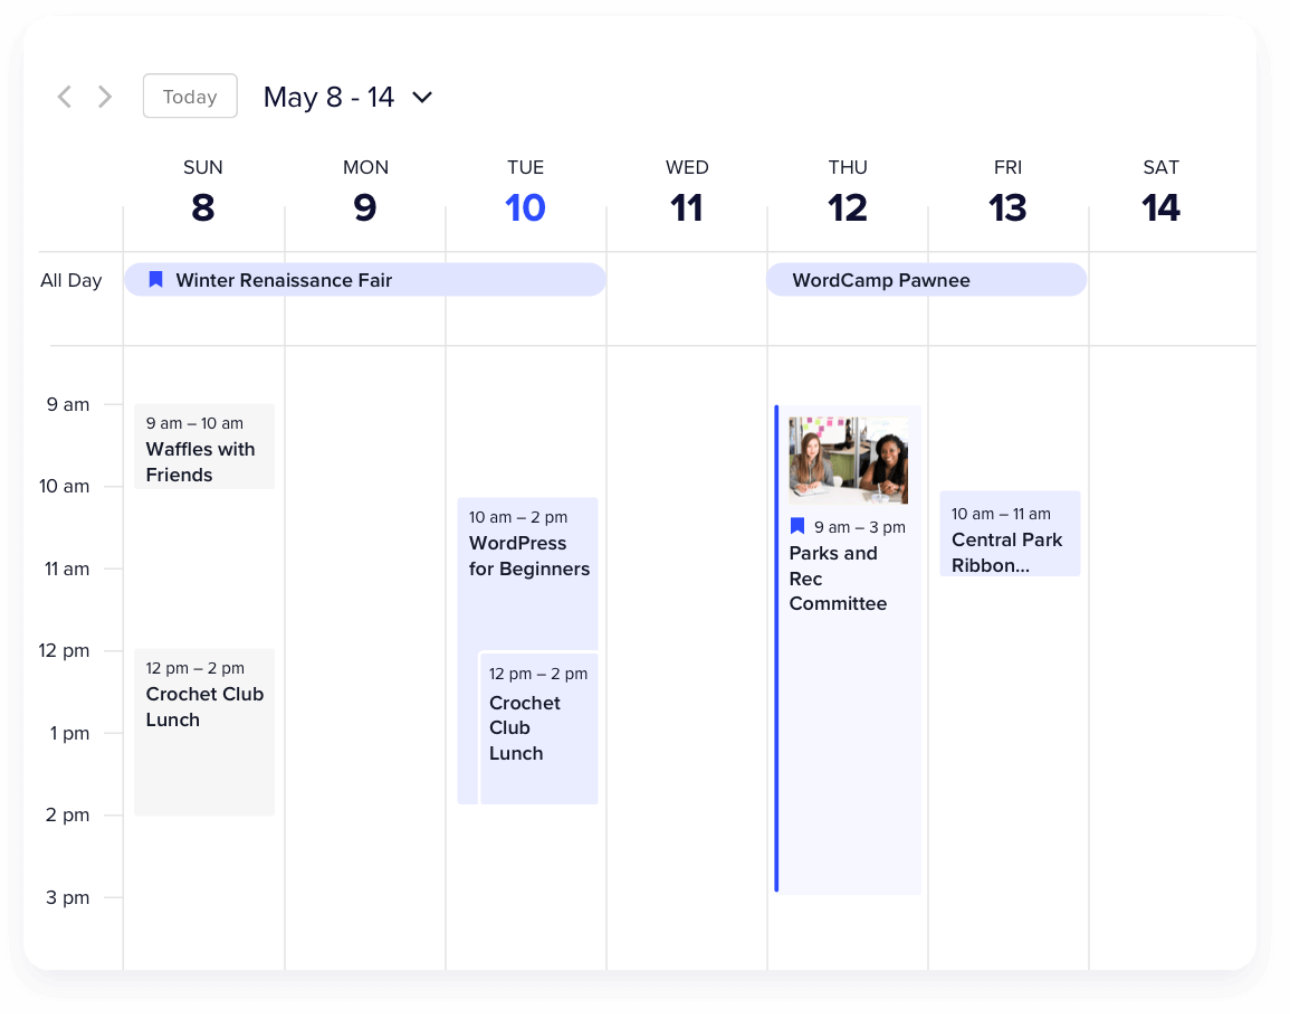Open the WordCamp Pawnee all-day event

(926, 280)
